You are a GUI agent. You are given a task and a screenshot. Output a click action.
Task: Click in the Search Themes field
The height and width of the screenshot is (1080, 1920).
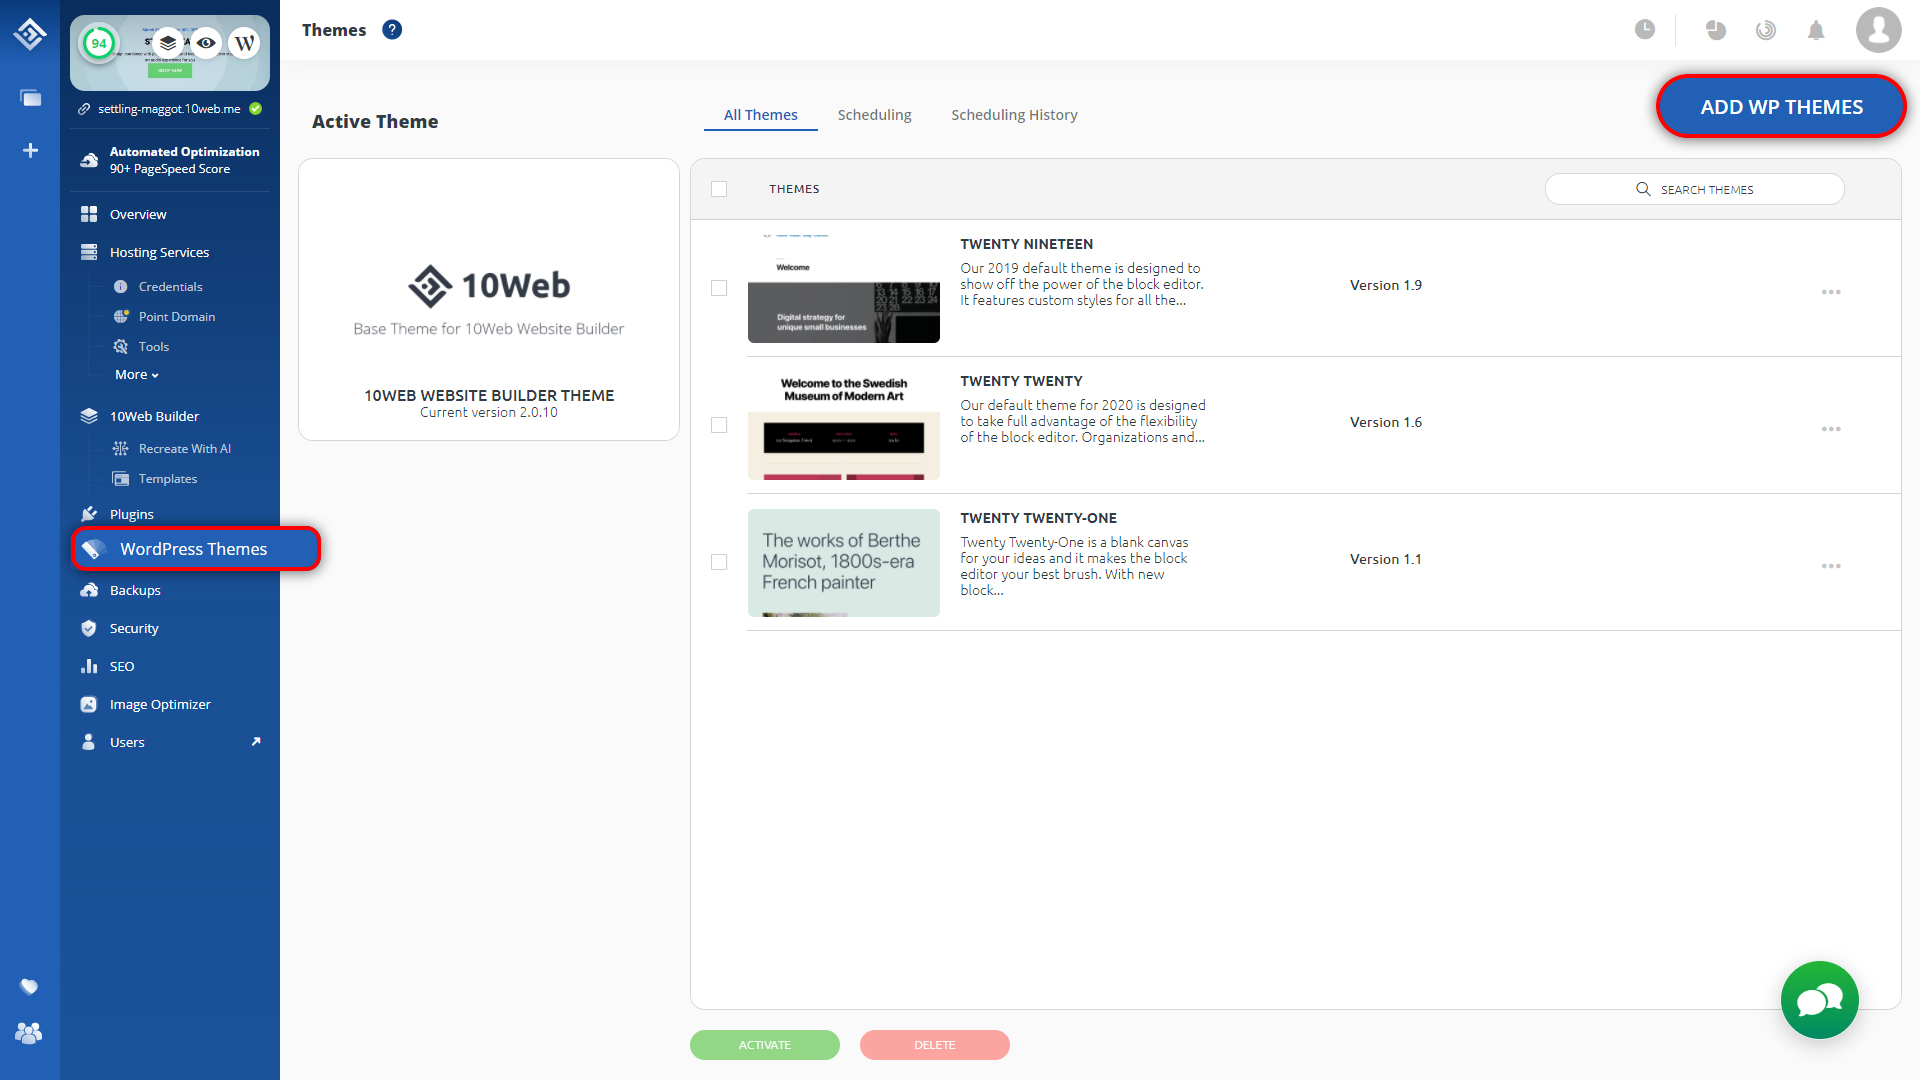click(1695, 189)
